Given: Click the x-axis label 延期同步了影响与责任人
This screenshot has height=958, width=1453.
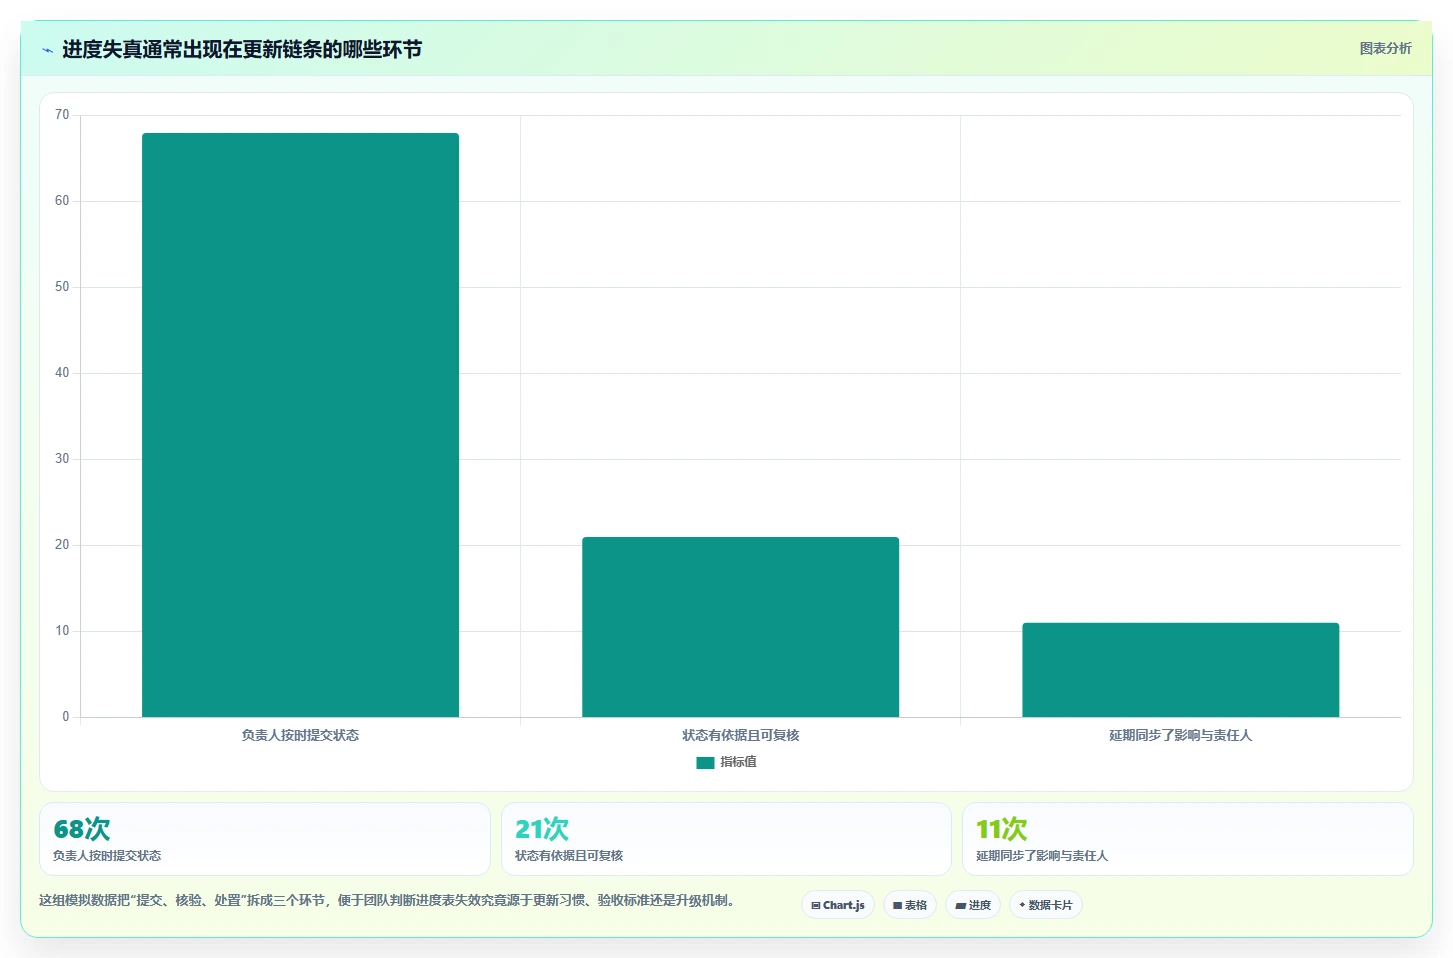Looking at the screenshot, I should click(x=1180, y=735).
